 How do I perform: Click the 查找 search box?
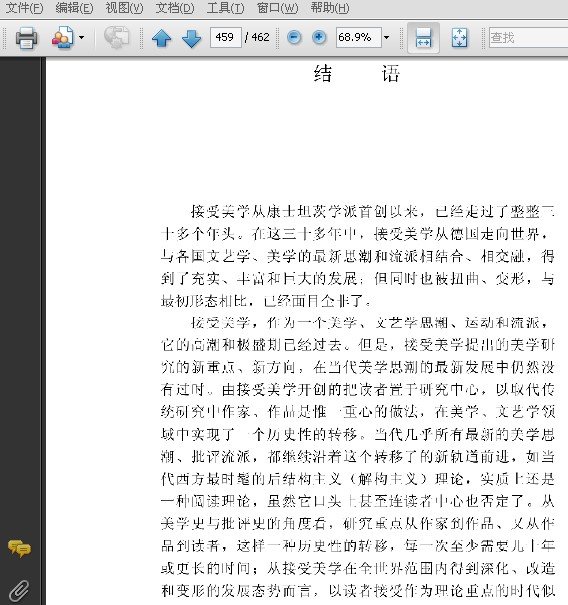(528, 37)
